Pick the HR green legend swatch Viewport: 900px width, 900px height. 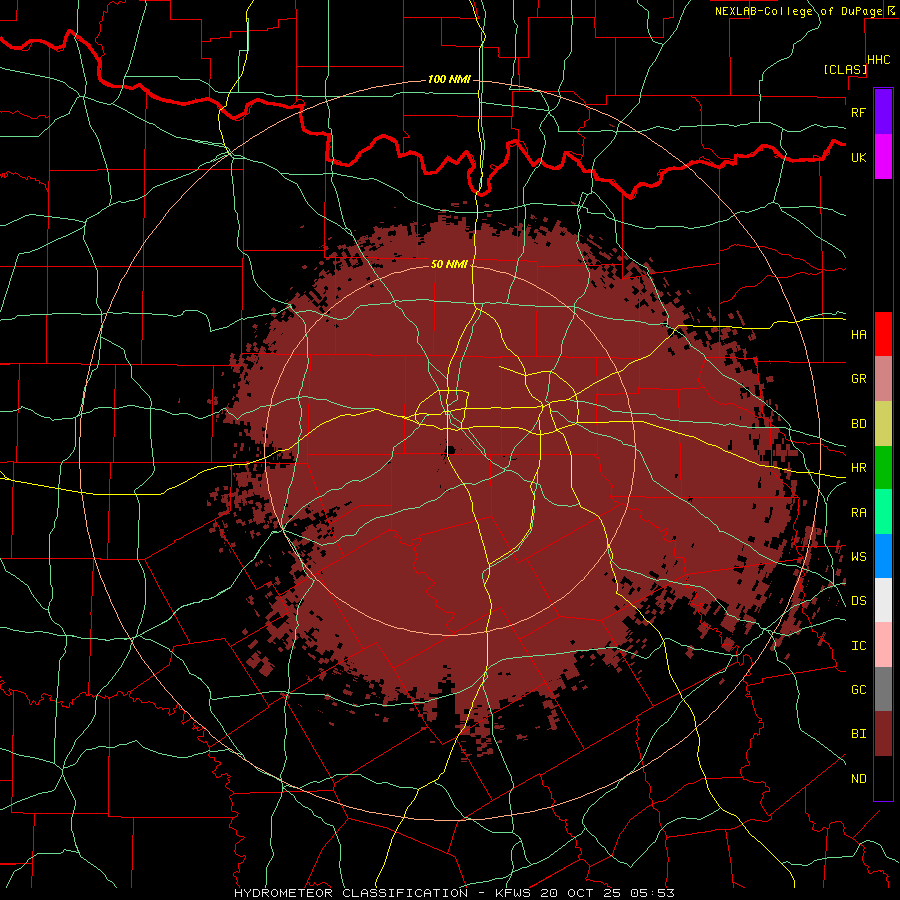tap(883, 468)
